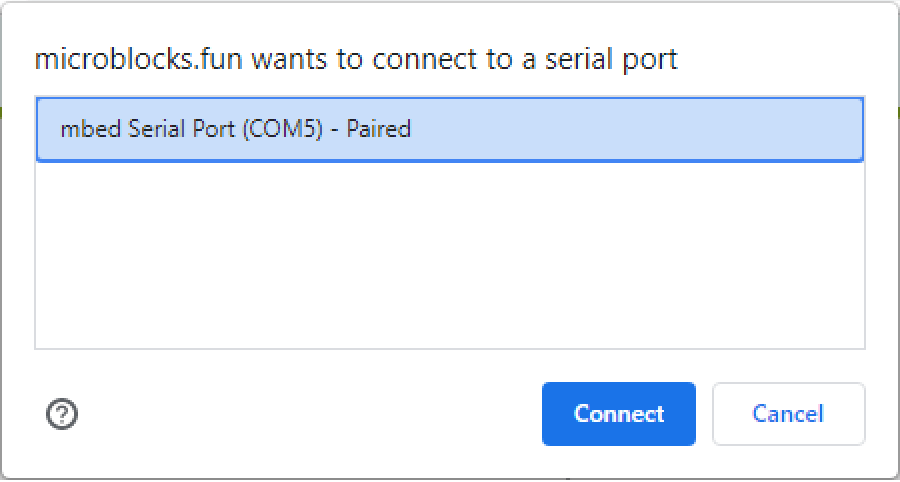Dismiss the prompt with Cancel
The height and width of the screenshot is (482, 900).
(x=788, y=414)
